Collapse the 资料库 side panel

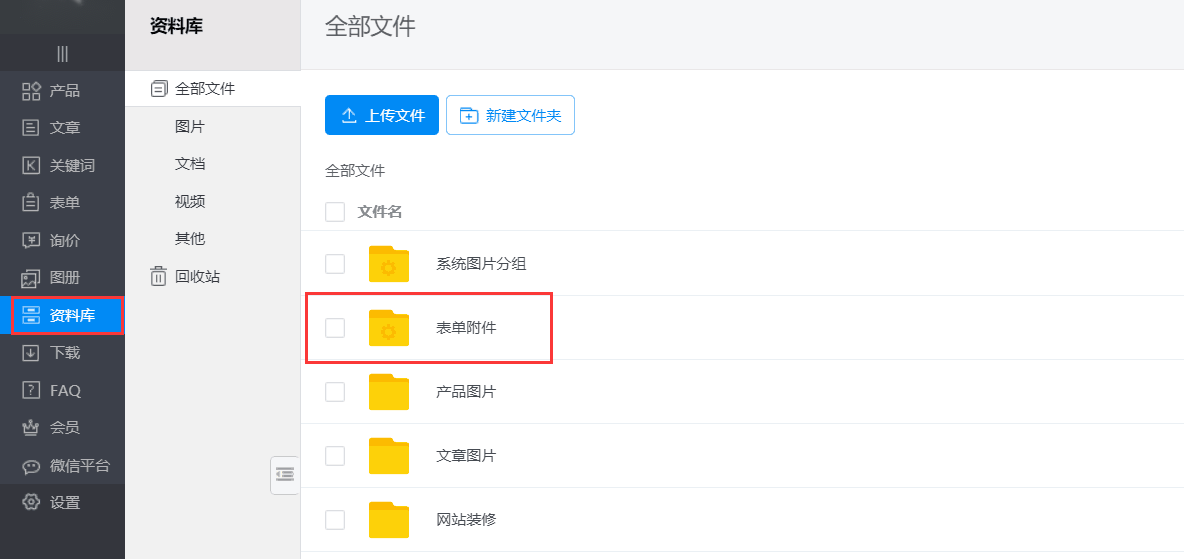[285, 475]
